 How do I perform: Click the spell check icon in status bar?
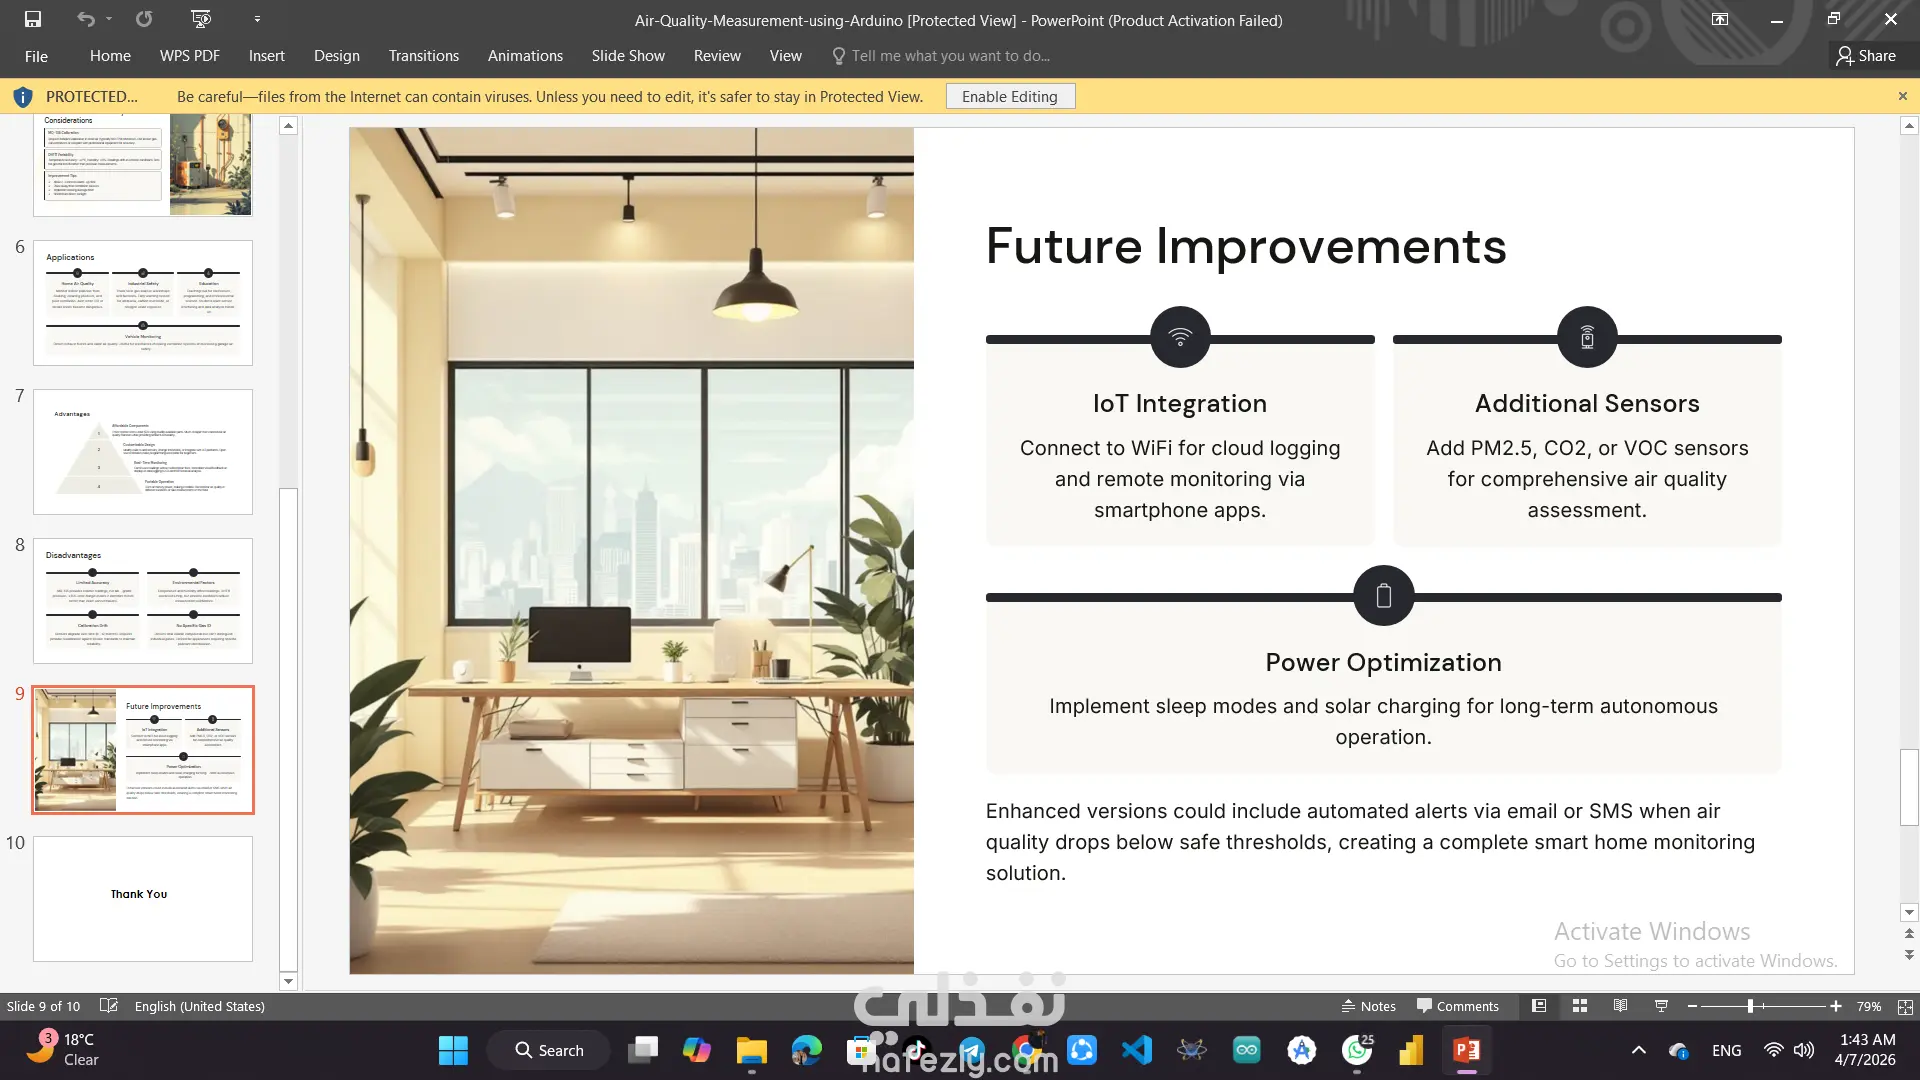(109, 1006)
